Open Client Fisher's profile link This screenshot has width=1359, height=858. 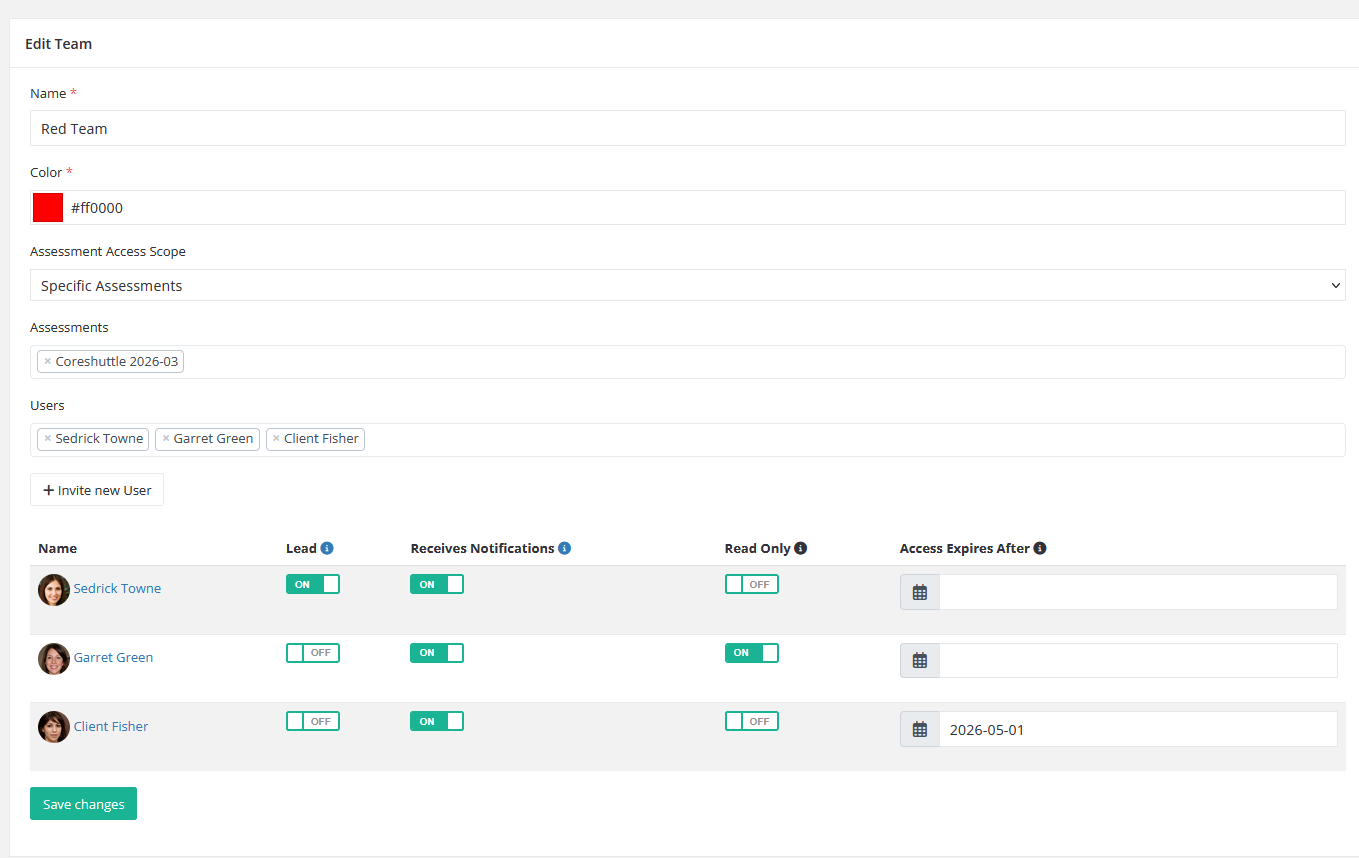click(110, 725)
